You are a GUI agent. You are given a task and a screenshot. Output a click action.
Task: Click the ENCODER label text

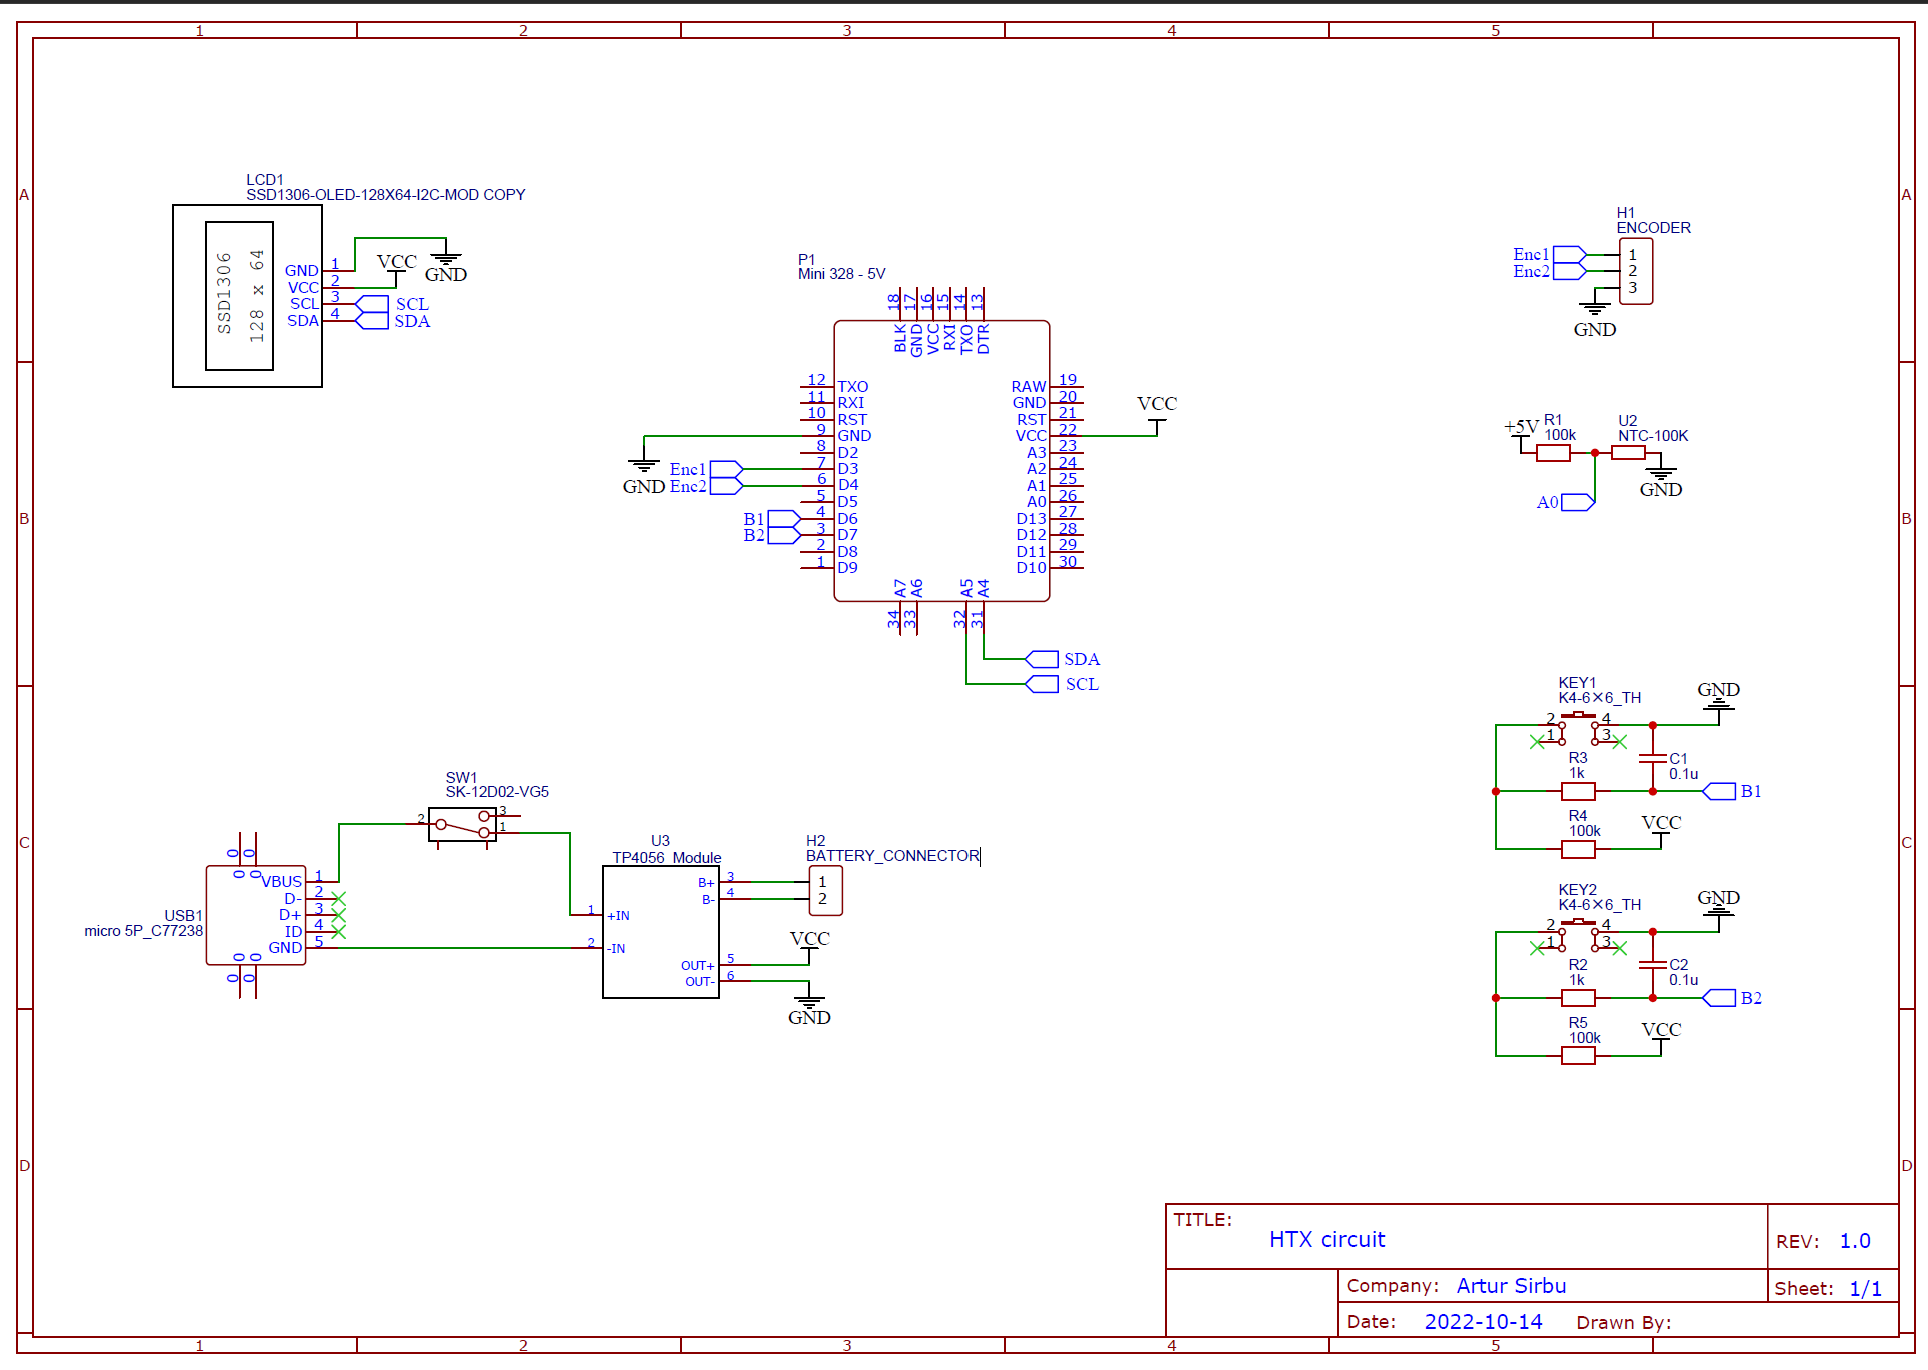point(1654,228)
